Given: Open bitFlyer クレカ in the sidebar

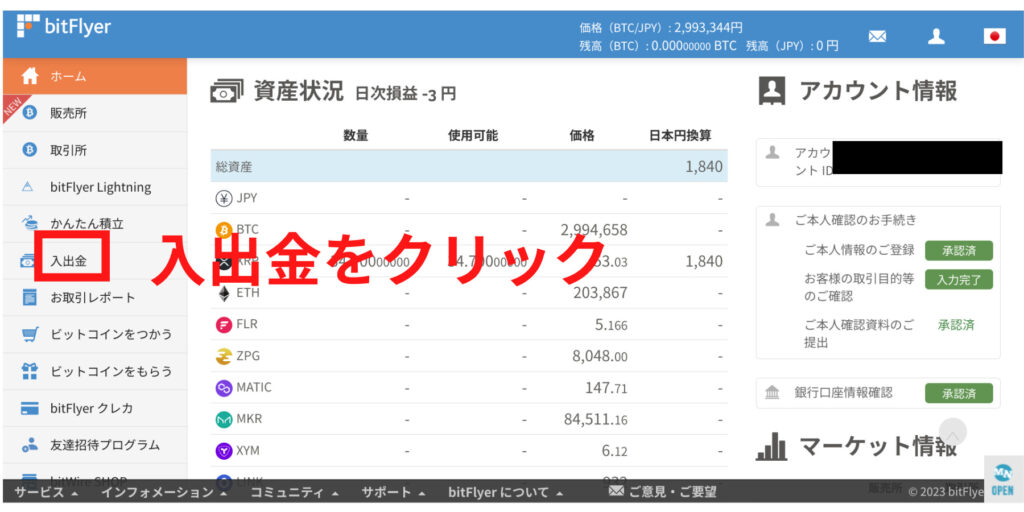Looking at the screenshot, I should [95, 408].
